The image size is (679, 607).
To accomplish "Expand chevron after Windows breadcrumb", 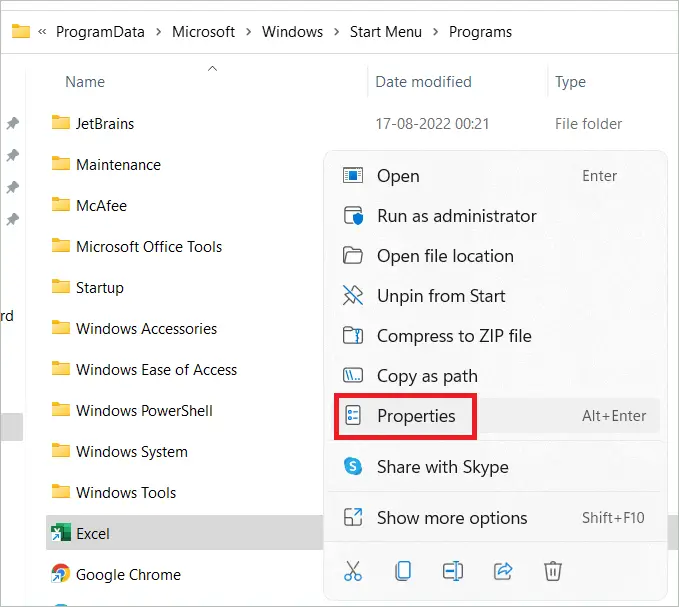I will (336, 32).
